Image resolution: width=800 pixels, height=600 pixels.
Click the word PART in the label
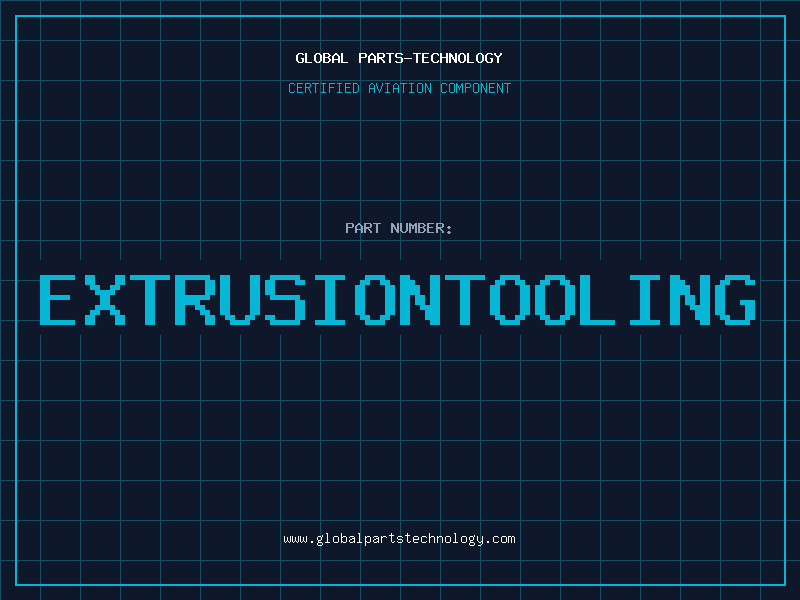coord(363,228)
